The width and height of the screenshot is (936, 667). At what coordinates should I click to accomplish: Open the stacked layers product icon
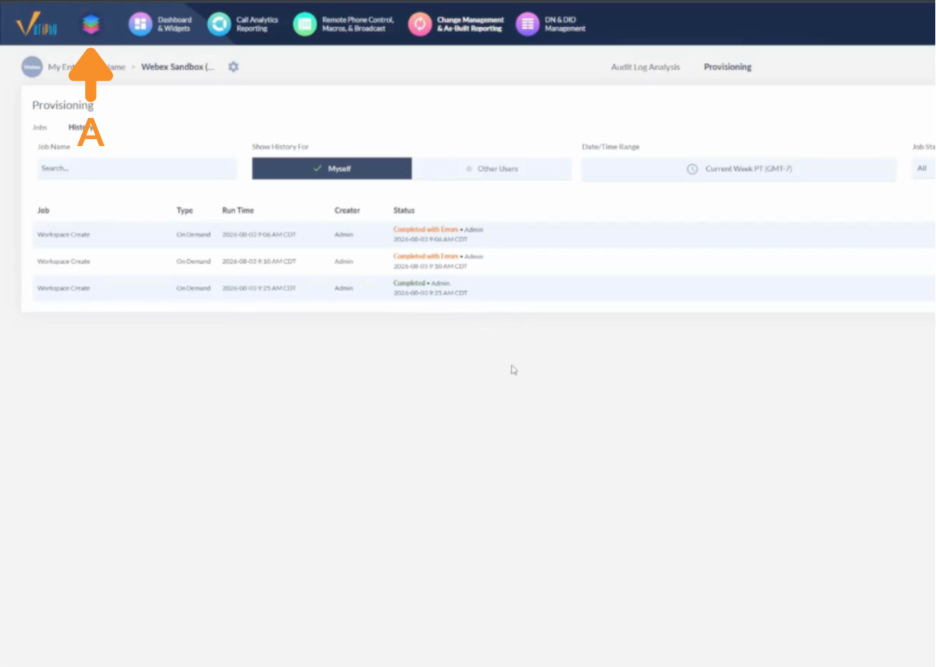(x=91, y=24)
